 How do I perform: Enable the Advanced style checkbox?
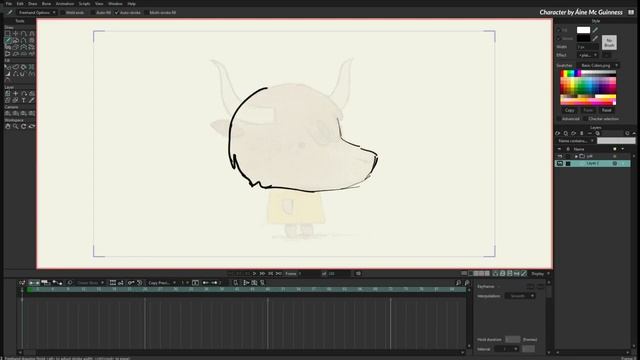coord(559,119)
